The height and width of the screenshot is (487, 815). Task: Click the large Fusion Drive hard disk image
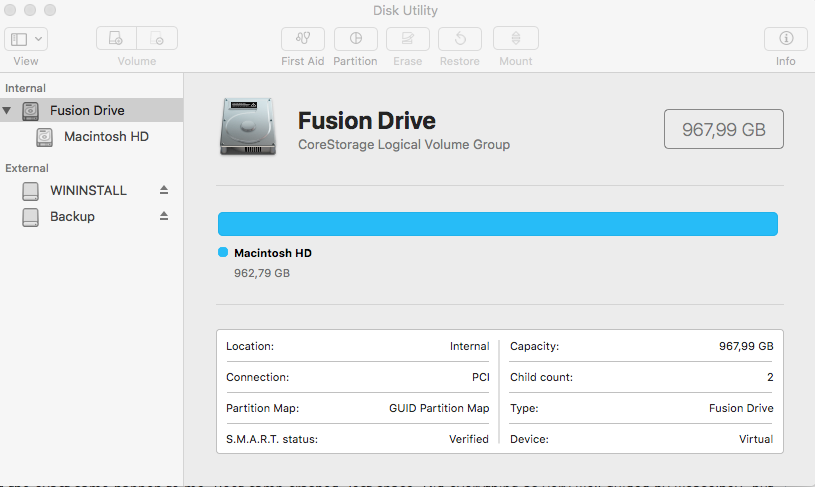(247, 126)
